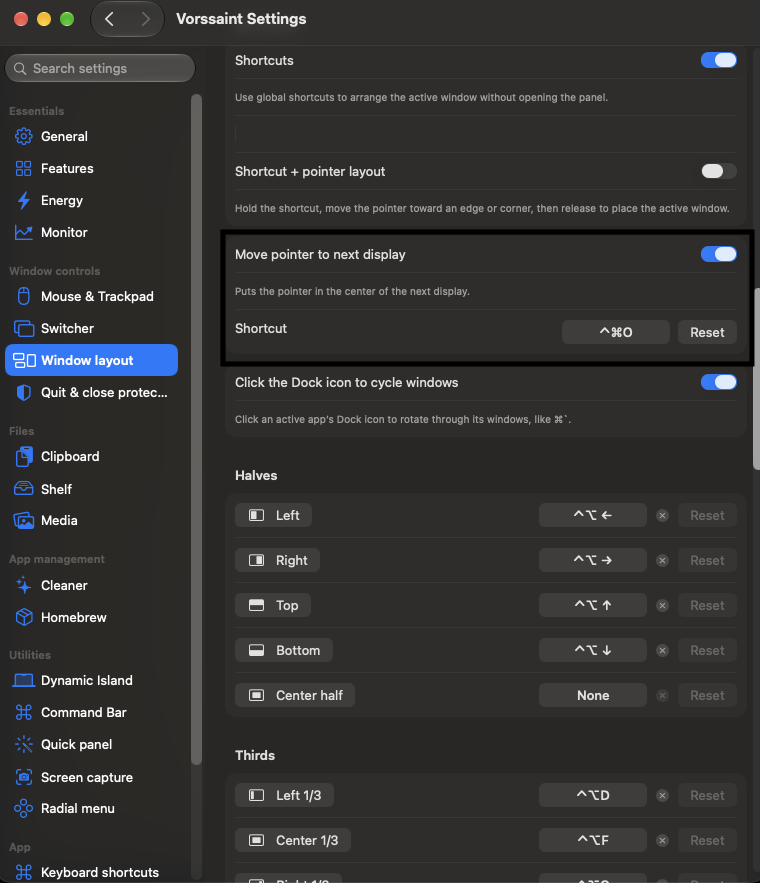The height and width of the screenshot is (883, 760).
Task: Click Reset for the Left half row
Action: (x=707, y=515)
